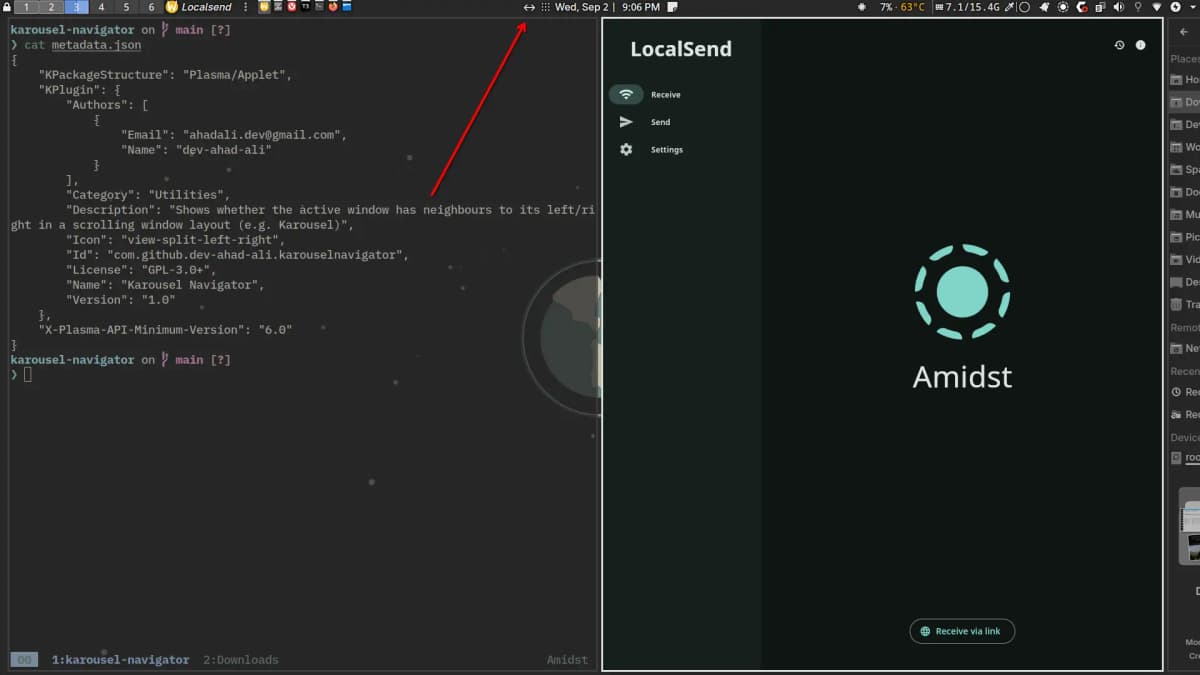Click metadata.json in the terminal command
The height and width of the screenshot is (675, 1200).
(x=94, y=45)
